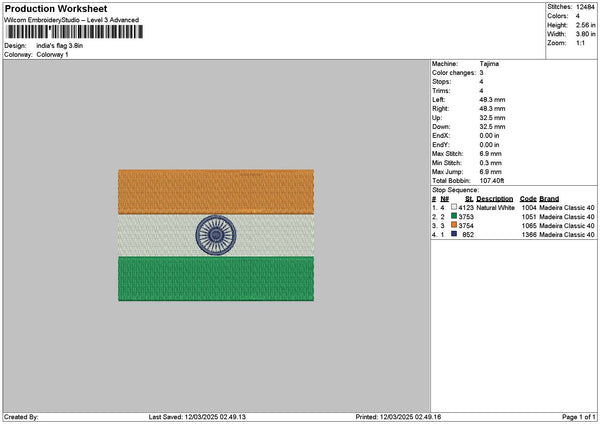600x424 pixels.
Task: Click the white thread color swatch
Action: (453, 208)
